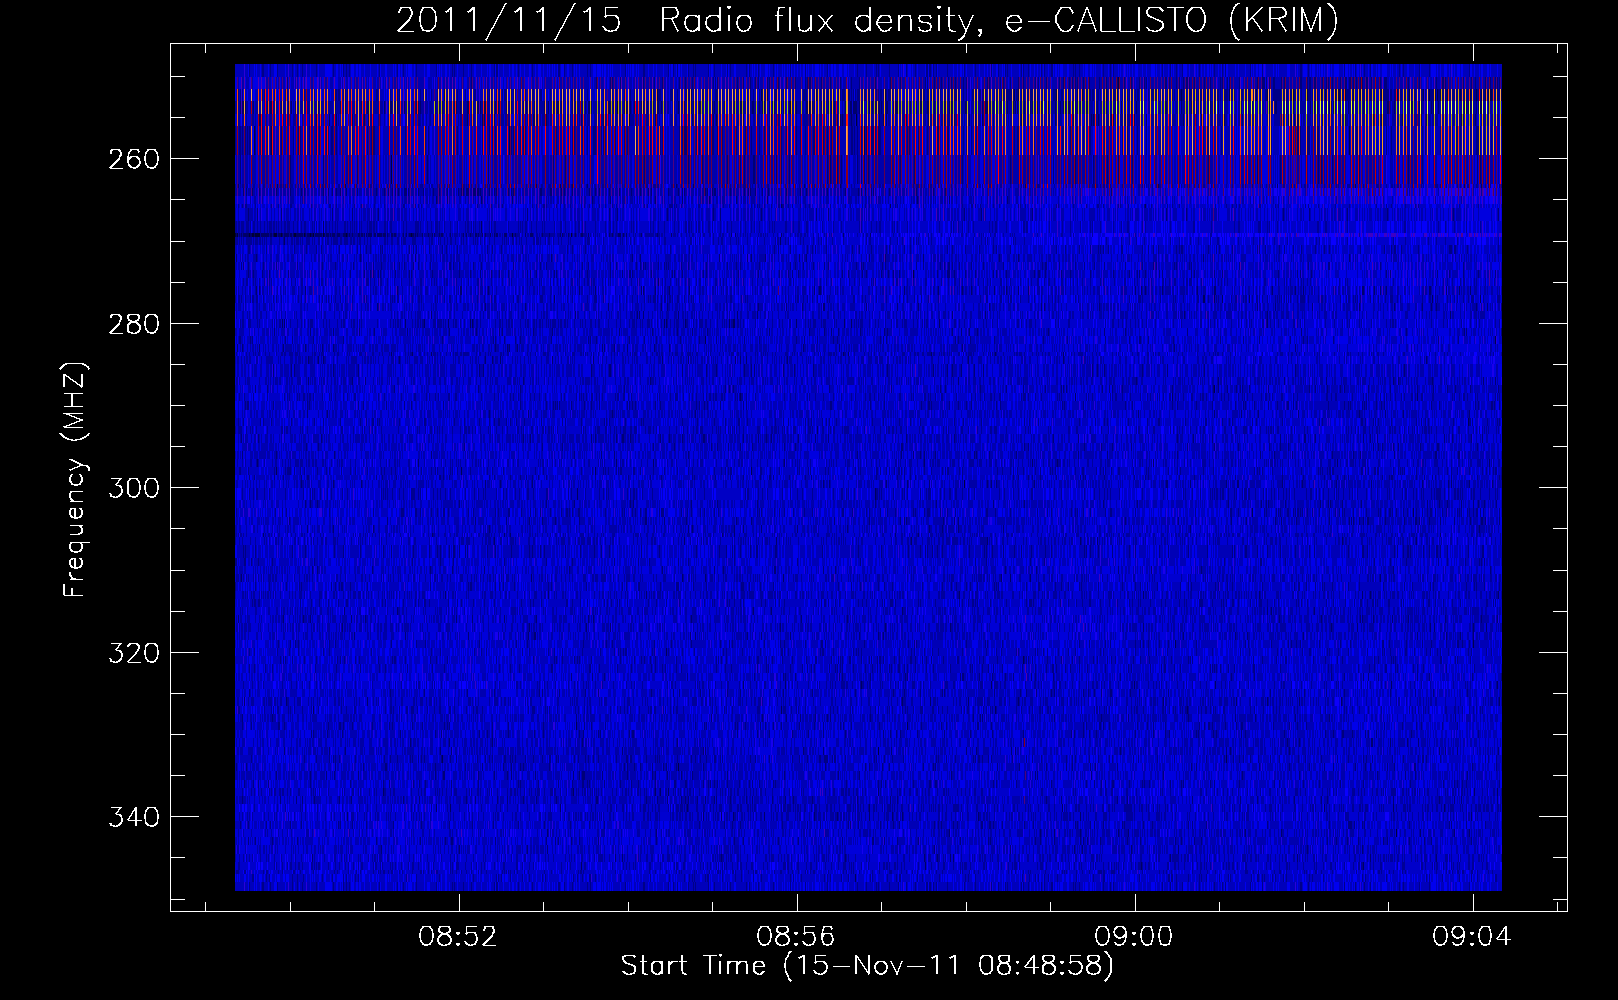Click the 280 frequency tick label
Screen dimensions: 1618x1000
point(133,324)
